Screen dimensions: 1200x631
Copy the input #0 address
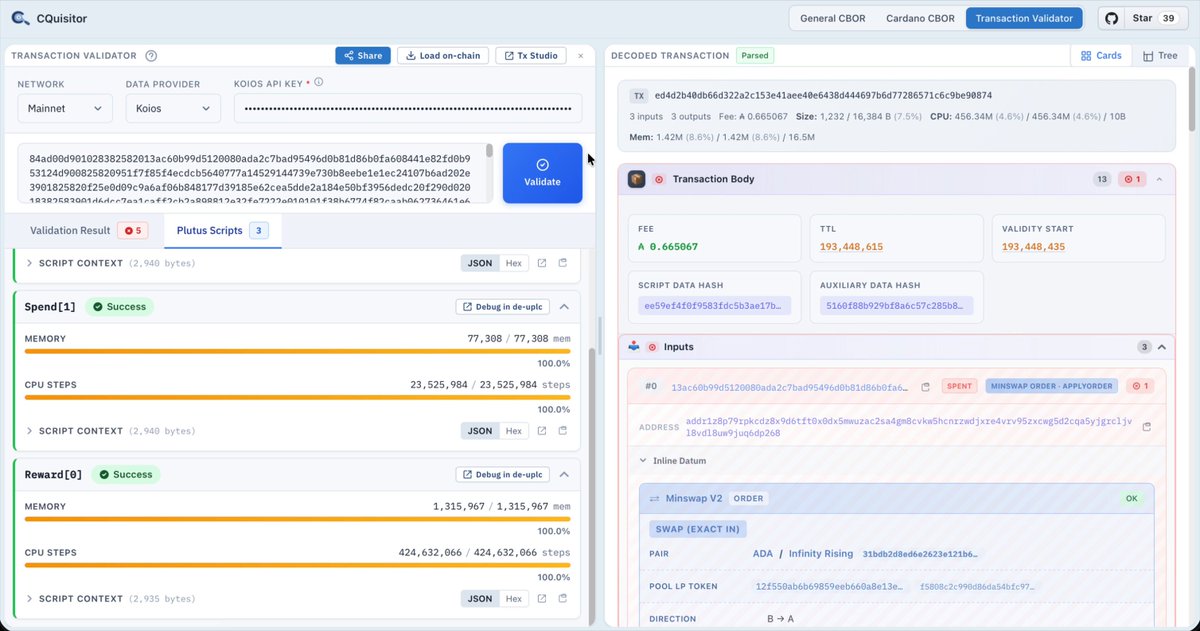coord(1146,427)
